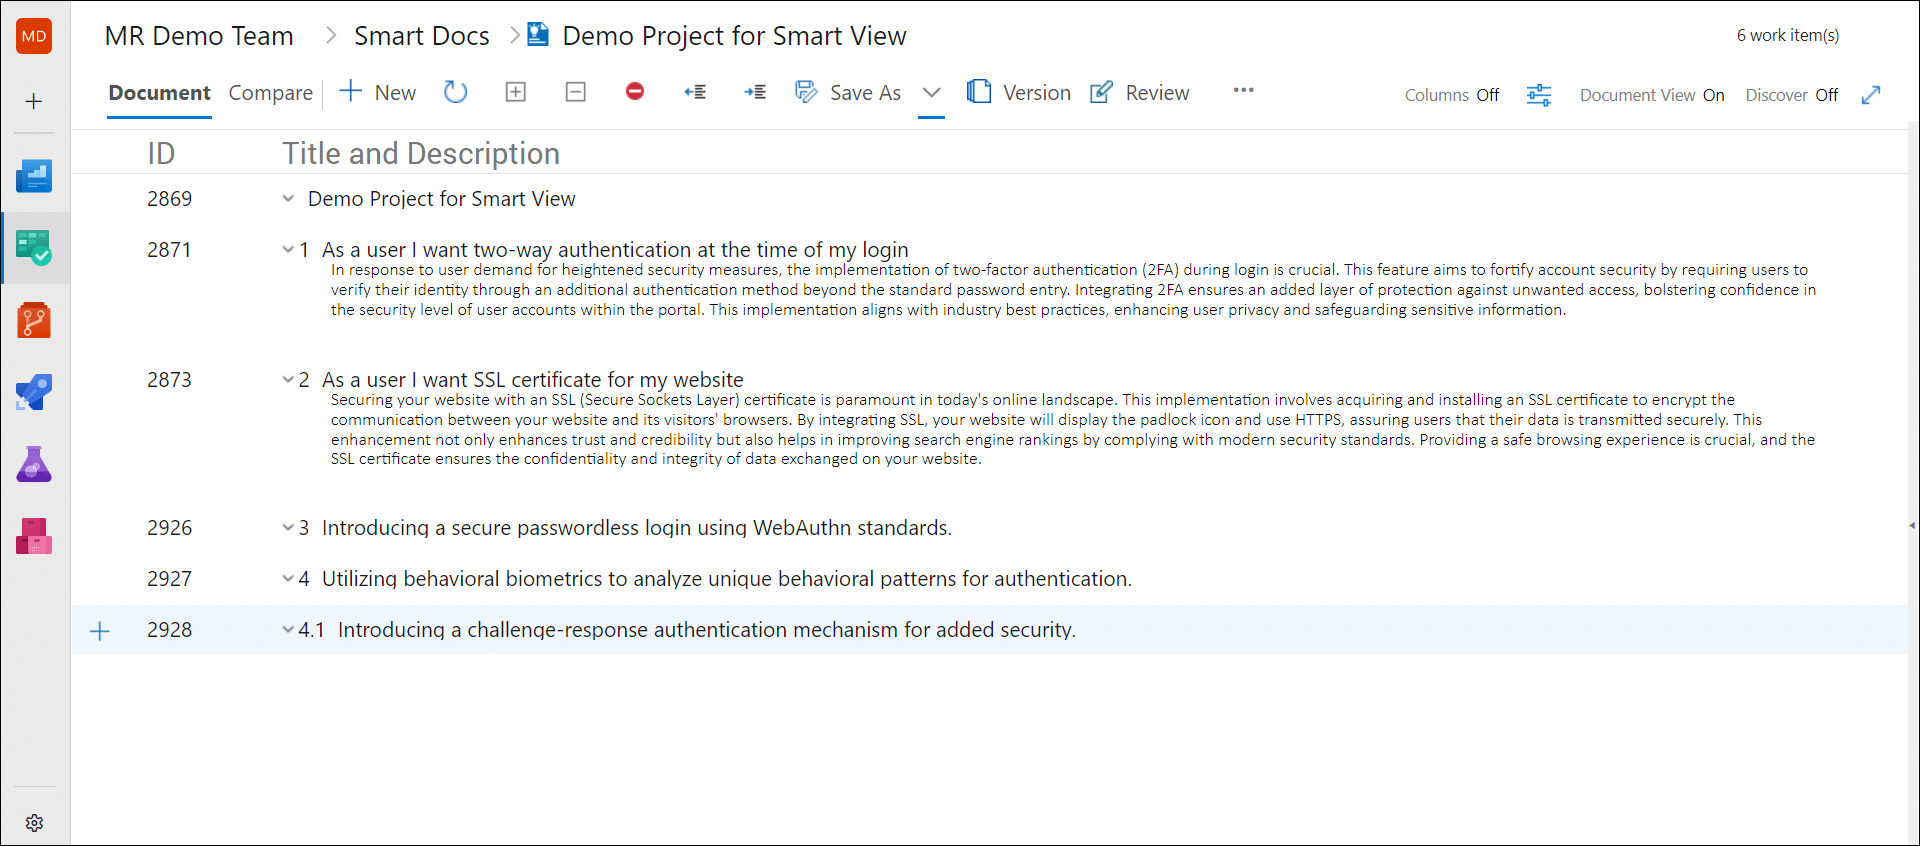Open Repos from the sidebar
Image resolution: width=1920 pixels, height=846 pixels.
(x=34, y=320)
